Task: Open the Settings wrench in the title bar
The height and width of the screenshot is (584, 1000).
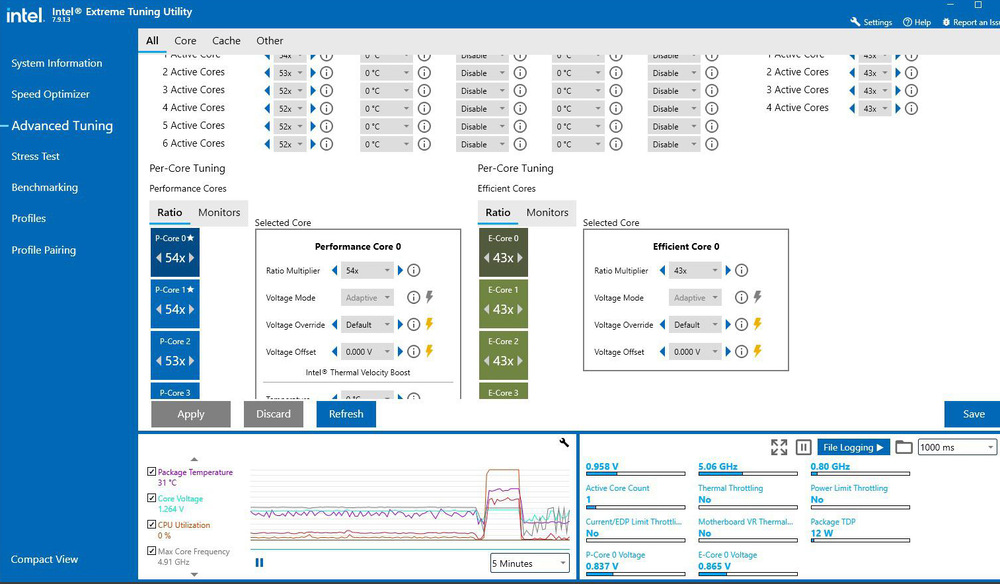Action: point(855,22)
